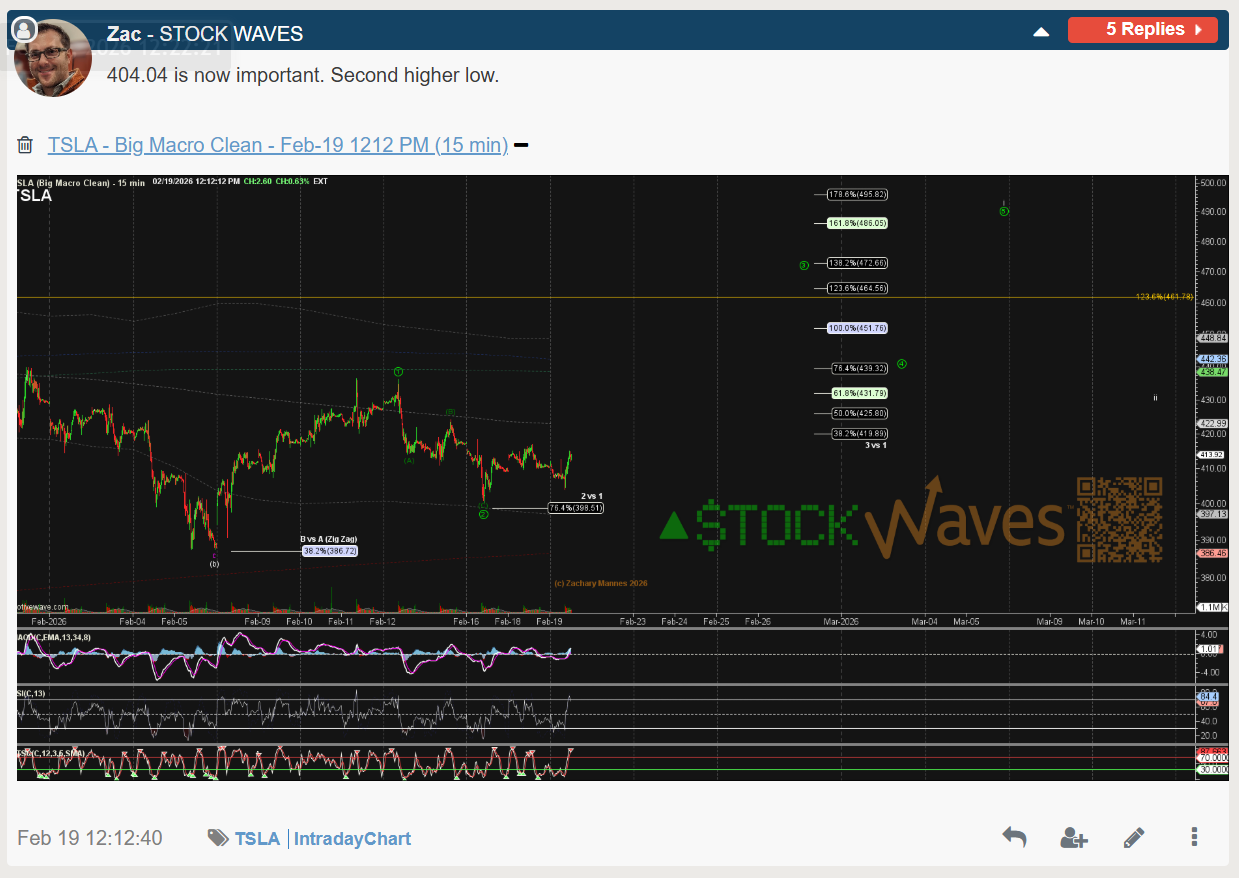This screenshot has width=1239, height=878.
Task: Click the author name Zac in the header
Action: [123, 34]
